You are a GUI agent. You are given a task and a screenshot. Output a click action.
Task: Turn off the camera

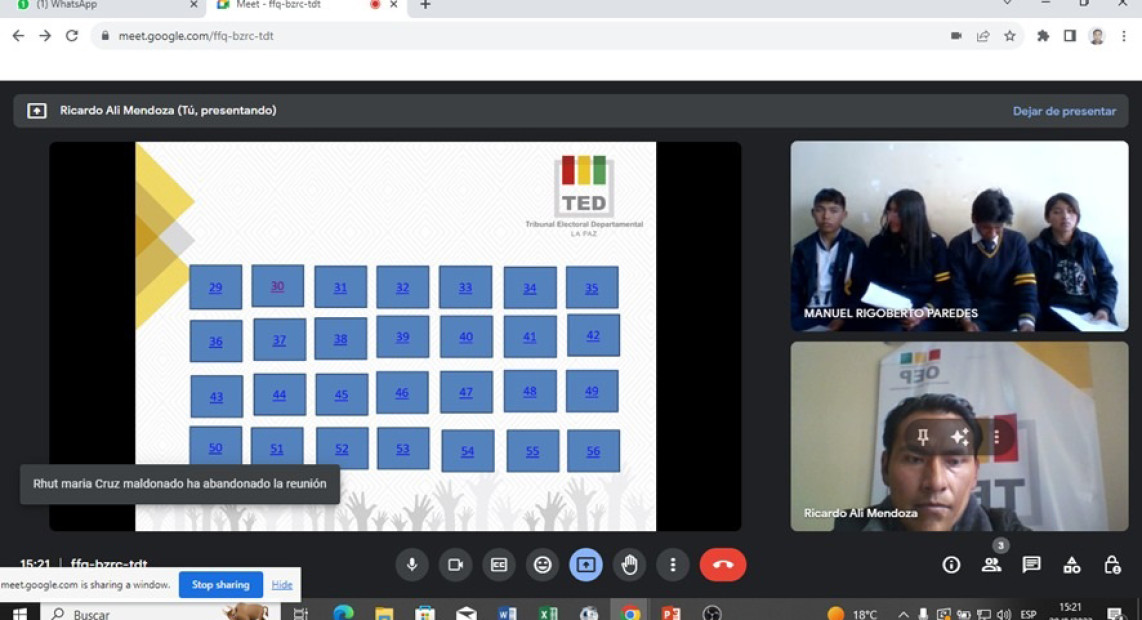(455, 564)
